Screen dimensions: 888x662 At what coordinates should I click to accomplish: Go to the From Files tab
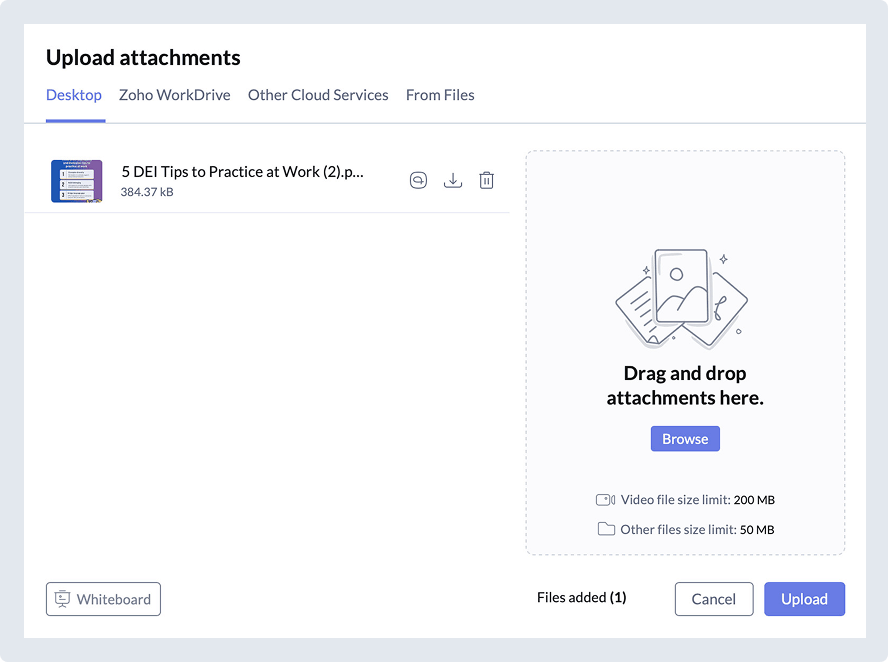pyautogui.click(x=440, y=95)
